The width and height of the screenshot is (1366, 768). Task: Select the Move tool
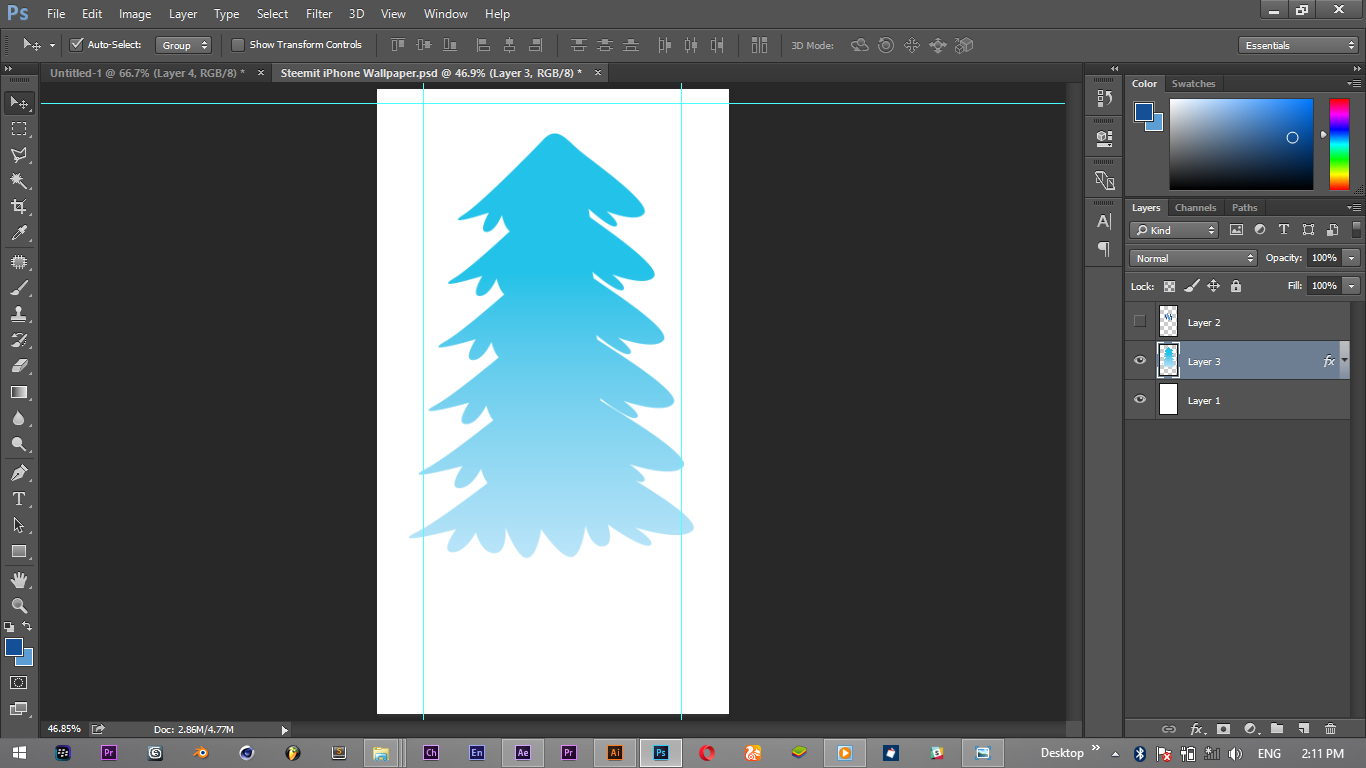click(x=19, y=103)
